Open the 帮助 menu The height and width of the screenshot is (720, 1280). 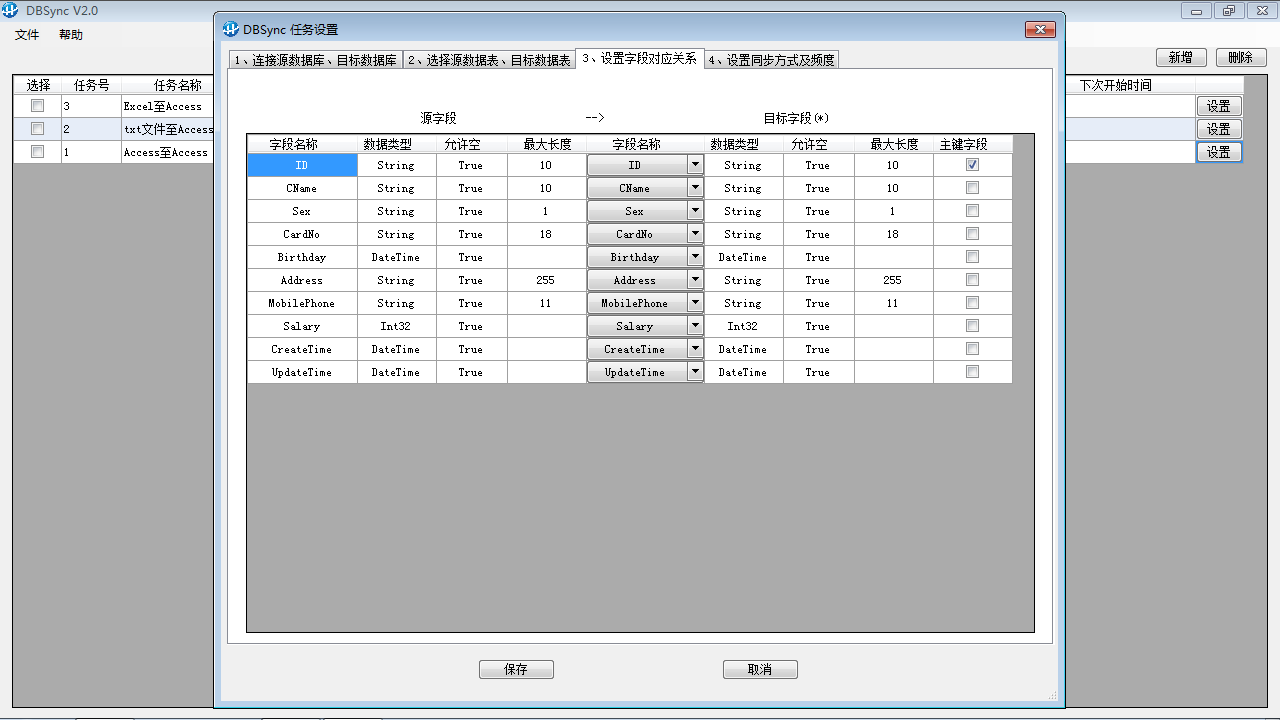(x=69, y=34)
